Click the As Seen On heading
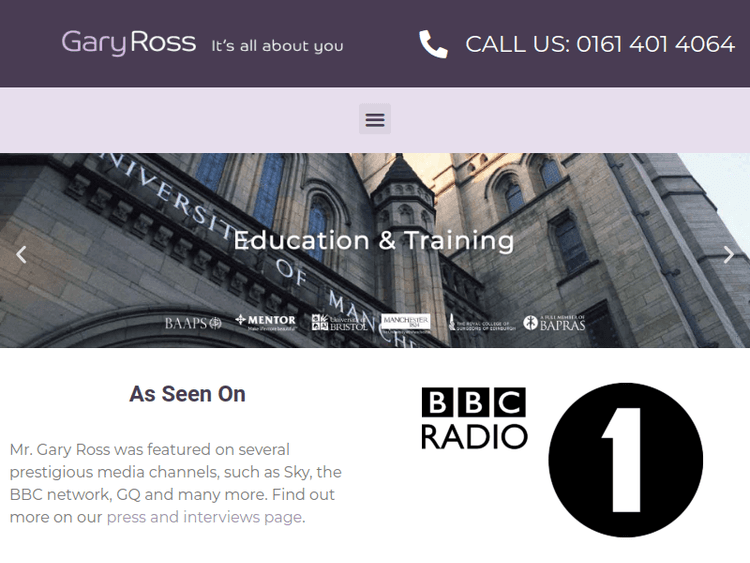 (x=187, y=394)
